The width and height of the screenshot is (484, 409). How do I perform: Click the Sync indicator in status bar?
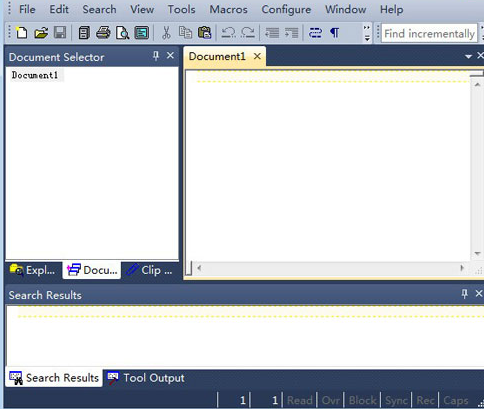396,400
